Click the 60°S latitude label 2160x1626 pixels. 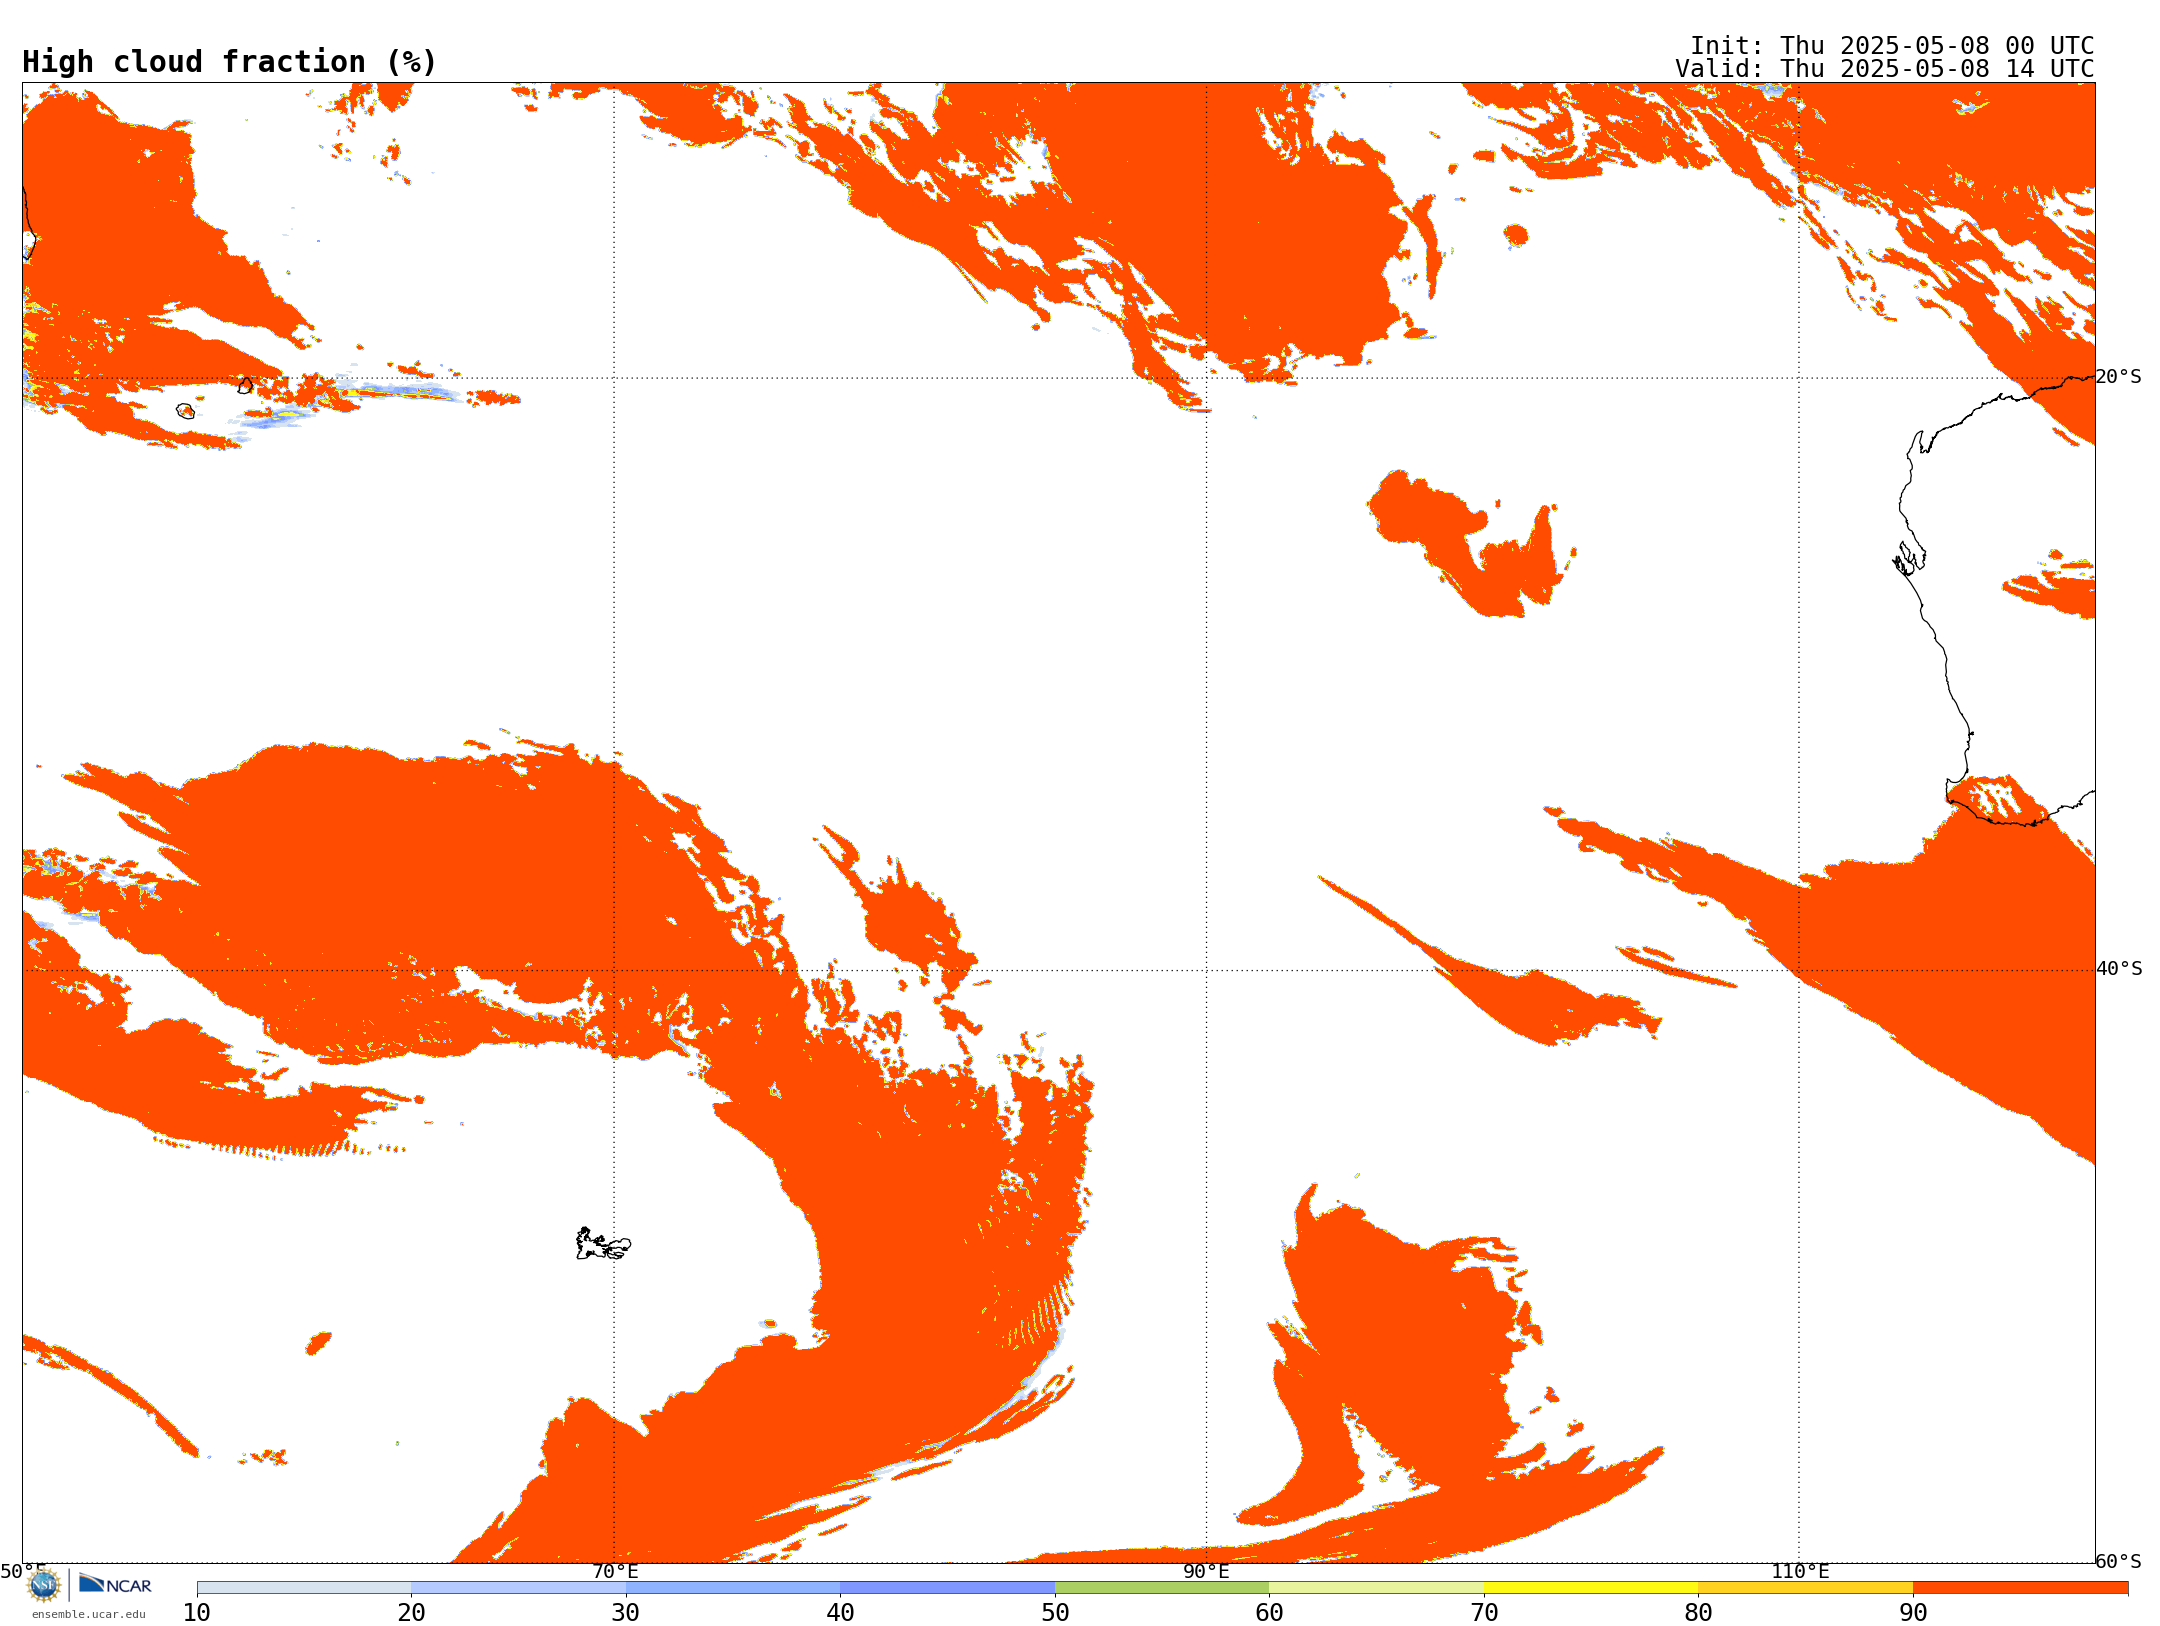pyautogui.click(x=2119, y=1561)
